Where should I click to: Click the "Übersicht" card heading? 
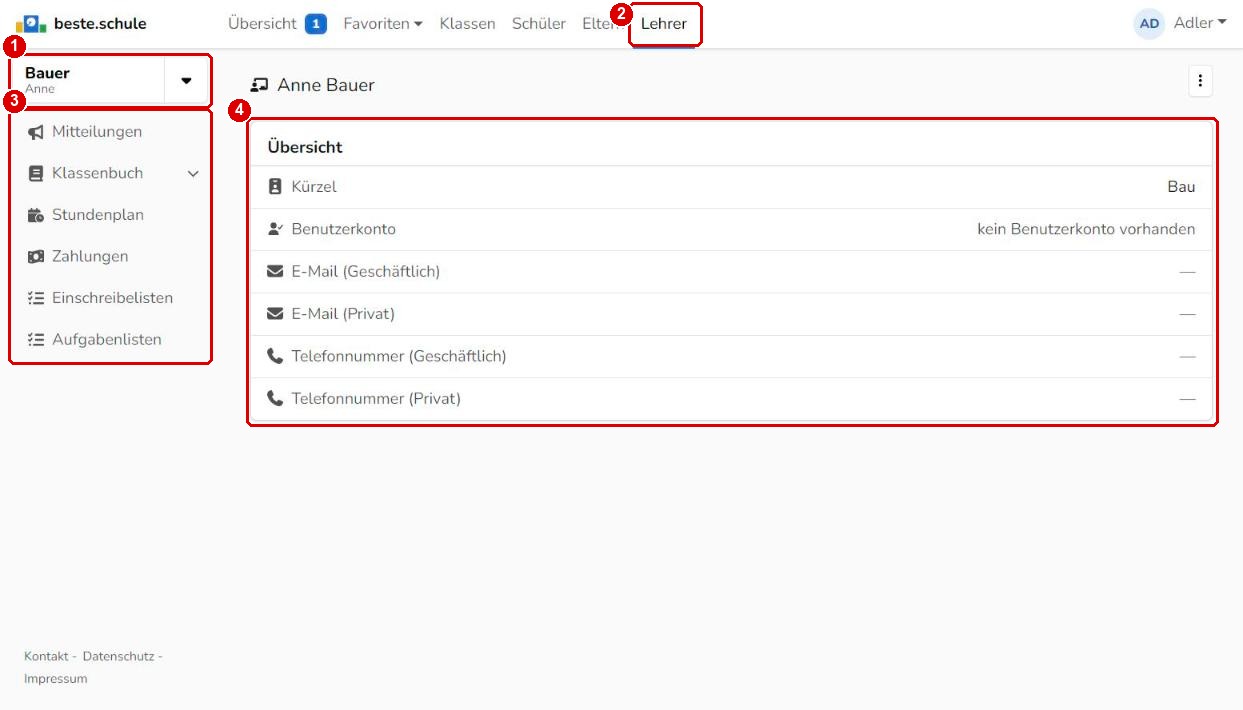tap(305, 147)
